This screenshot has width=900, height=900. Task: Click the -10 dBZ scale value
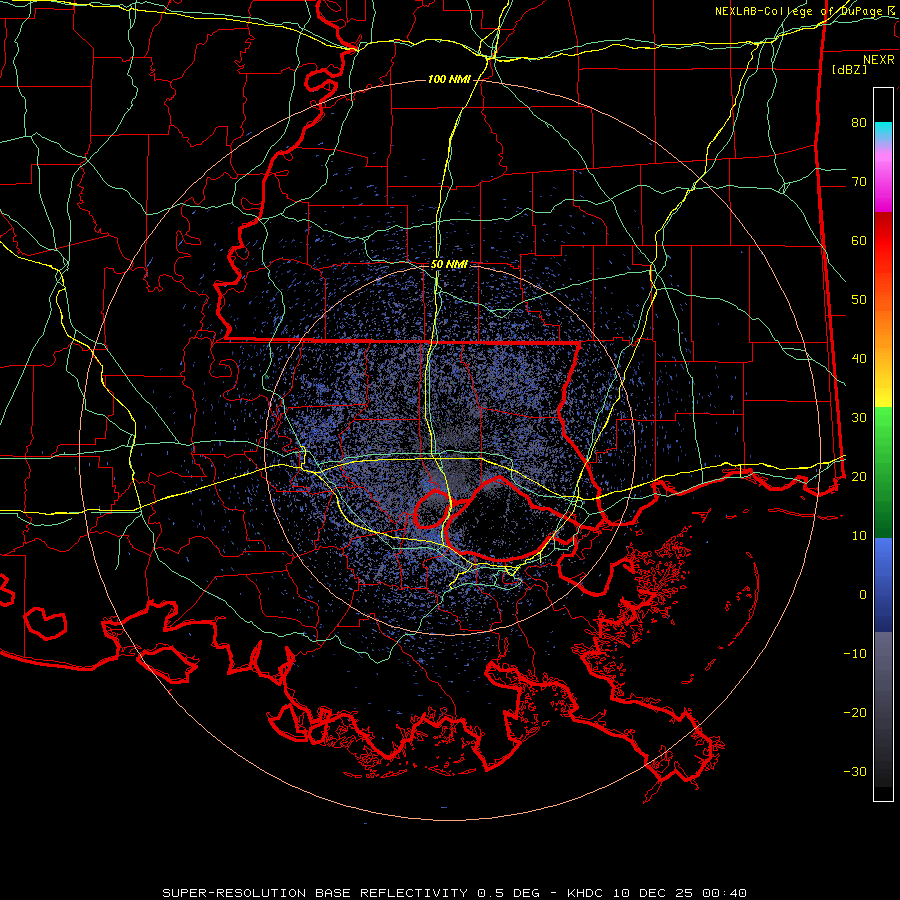tap(855, 654)
